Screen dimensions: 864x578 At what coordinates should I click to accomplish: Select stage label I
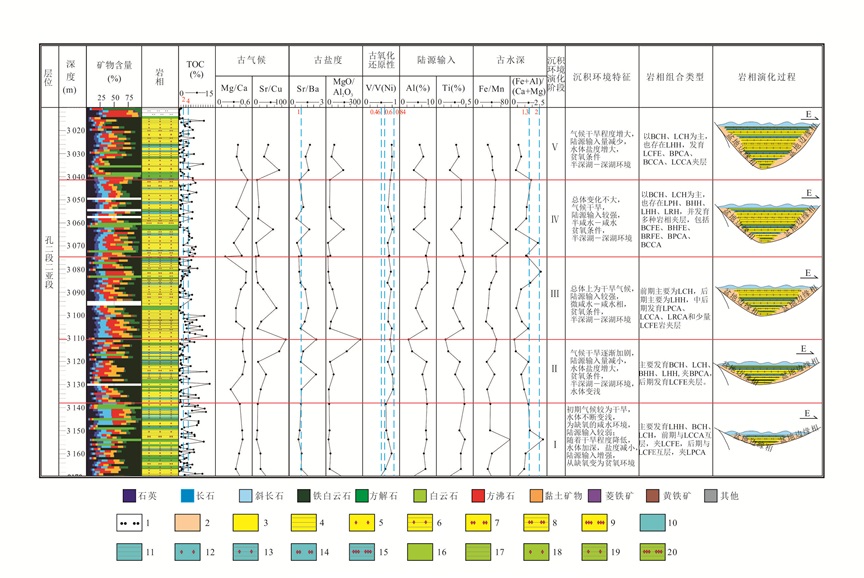pos(555,444)
